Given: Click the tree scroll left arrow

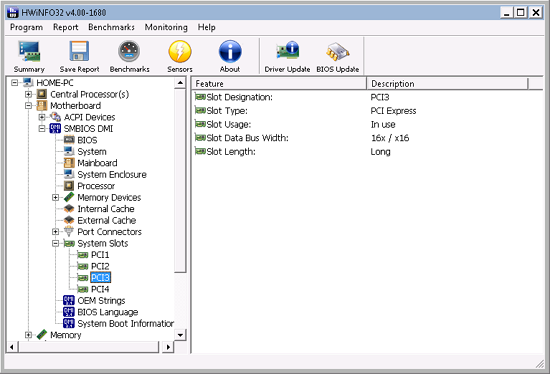Looking at the screenshot, I should (x=12, y=347).
